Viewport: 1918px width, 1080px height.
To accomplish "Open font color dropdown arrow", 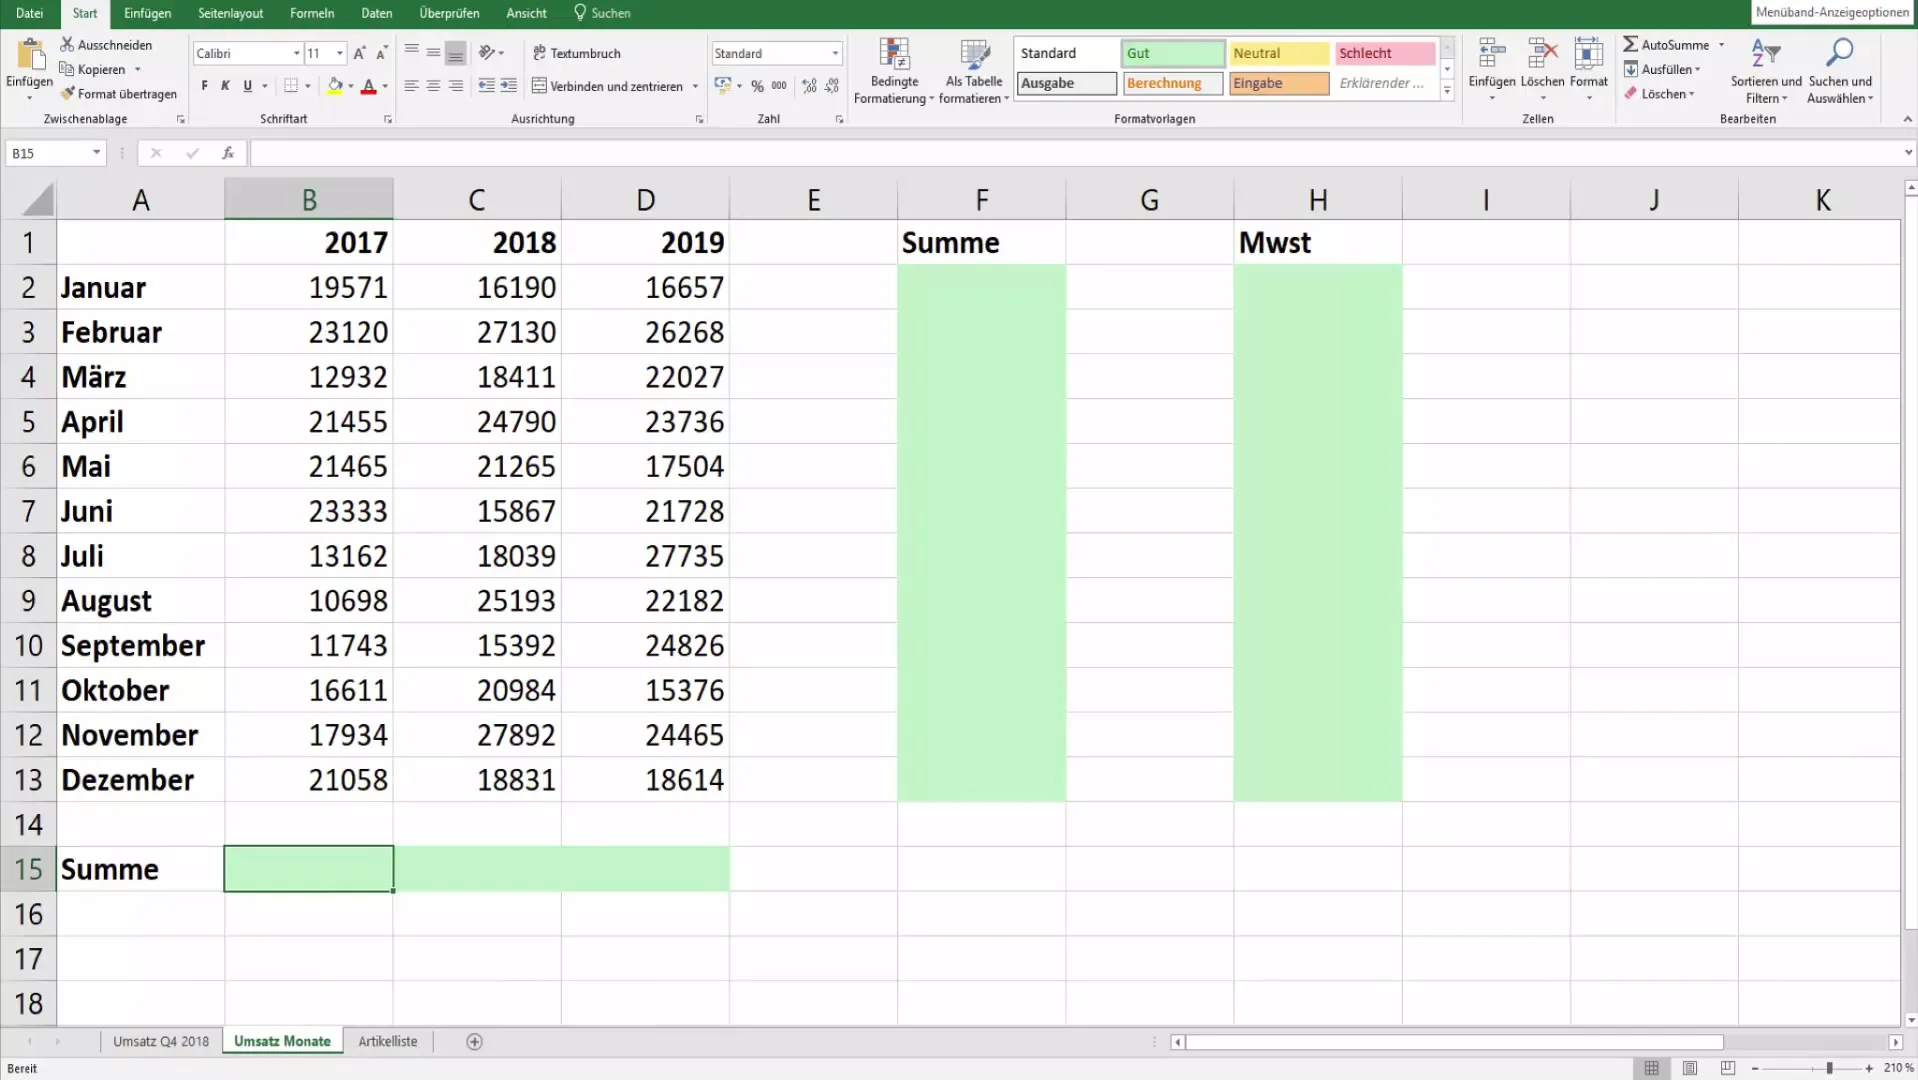I will (x=385, y=86).
